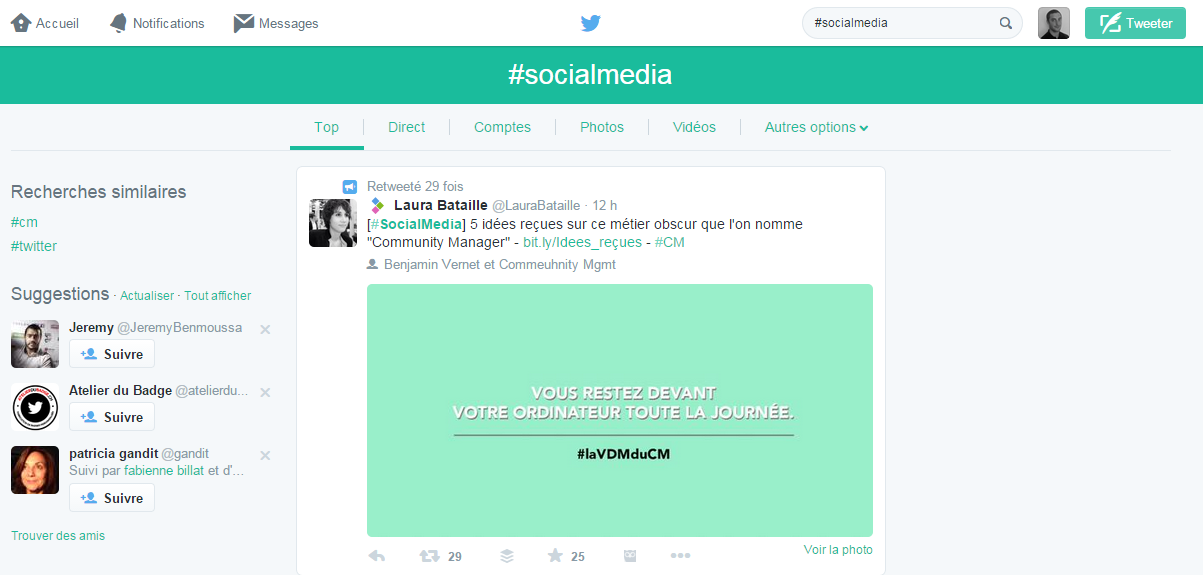Switch to the Top tab
The width and height of the screenshot is (1203, 575).
(x=326, y=127)
